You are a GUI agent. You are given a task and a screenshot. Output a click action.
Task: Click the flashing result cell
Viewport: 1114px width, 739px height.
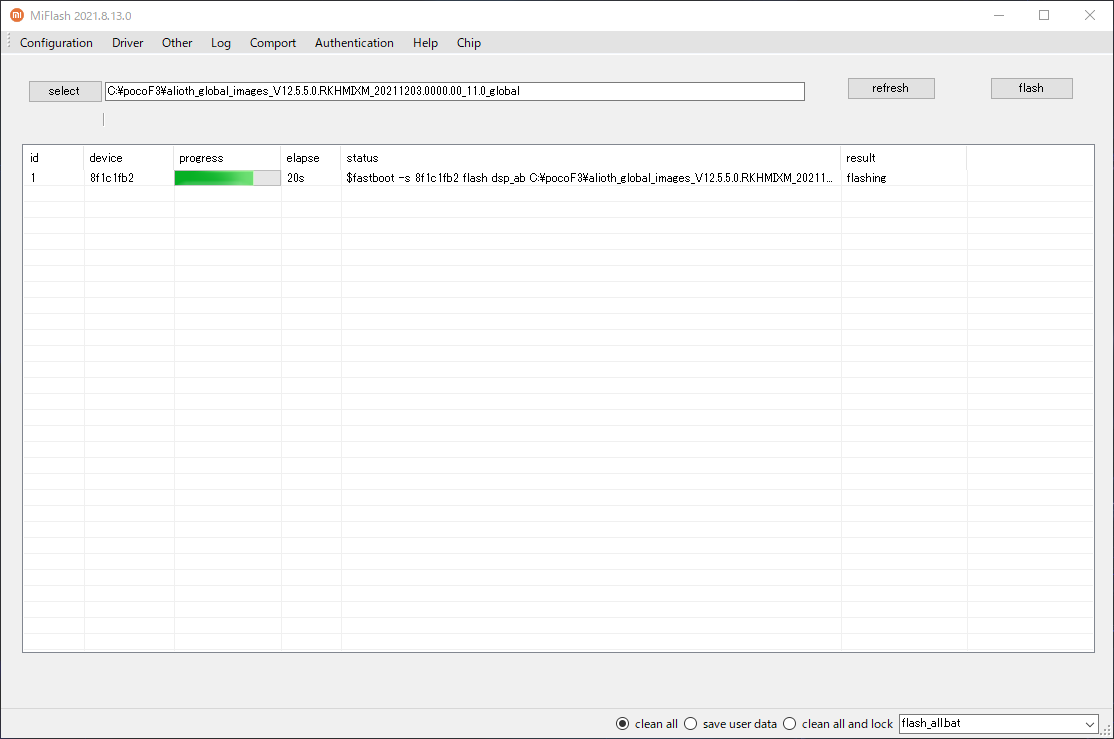tap(866, 178)
